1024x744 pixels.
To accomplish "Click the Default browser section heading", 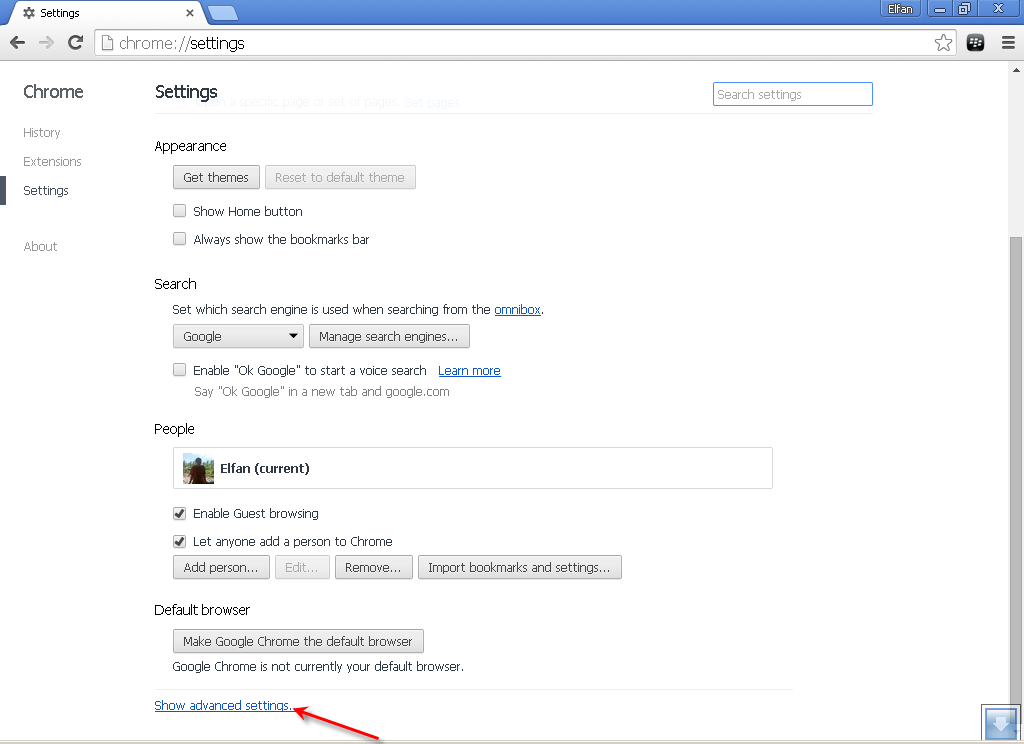I will click(x=202, y=610).
